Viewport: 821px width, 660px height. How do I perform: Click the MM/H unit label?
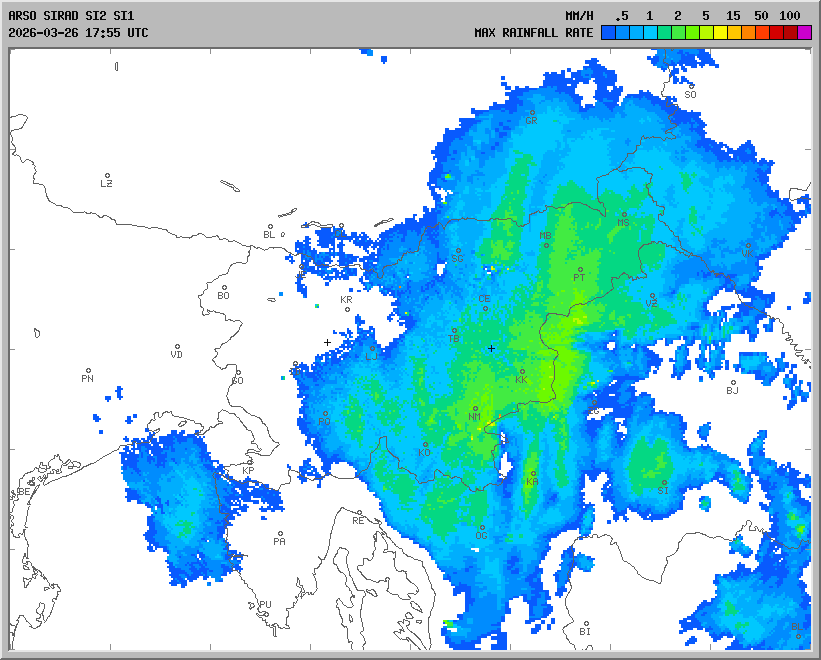click(579, 16)
